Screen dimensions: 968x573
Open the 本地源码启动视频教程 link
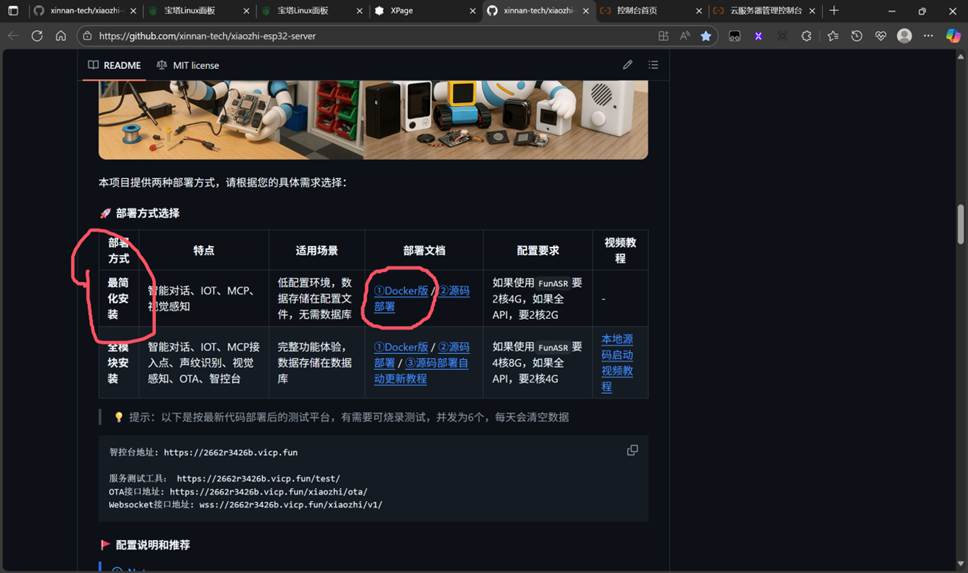pos(616,355)
